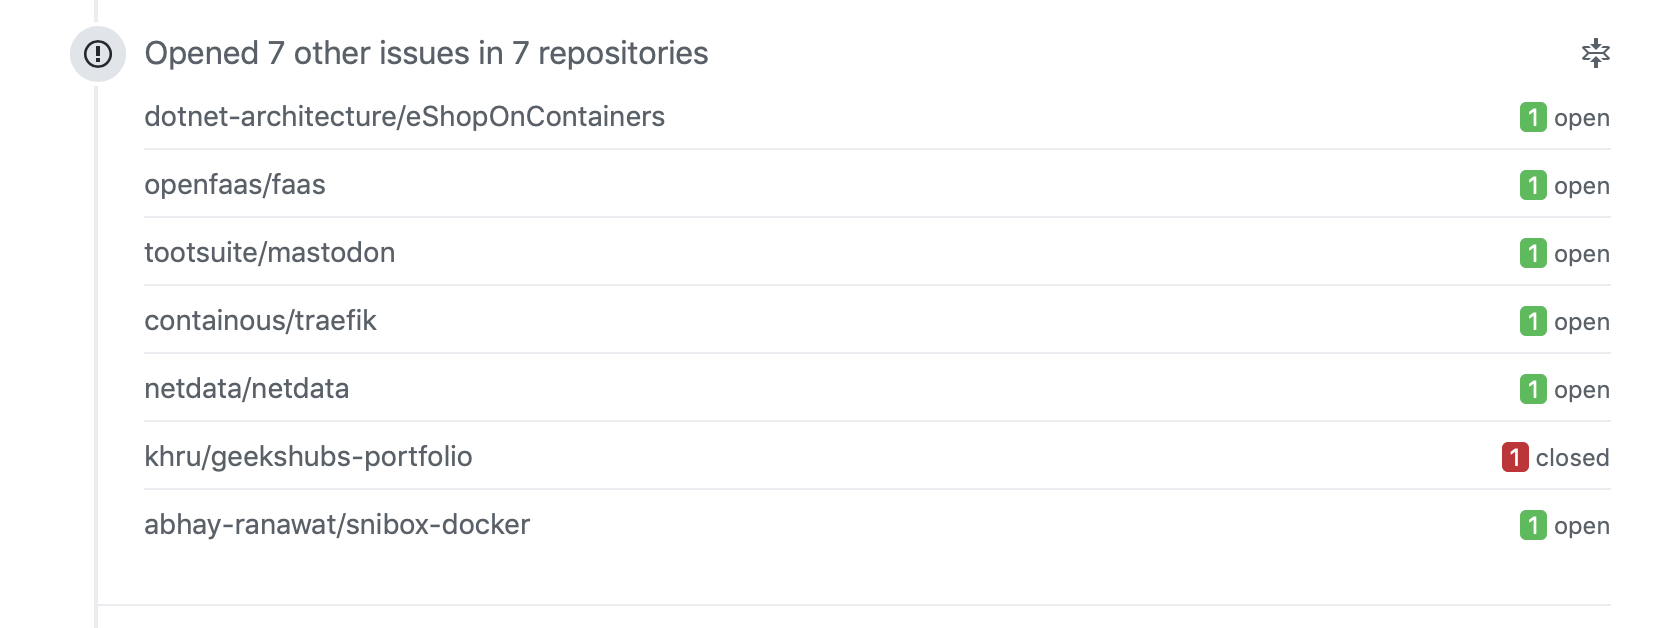This screenshot has height=628, width=1674.
Task: Click green open badge beside openfaas/faas
Action: click(1532, 185)
